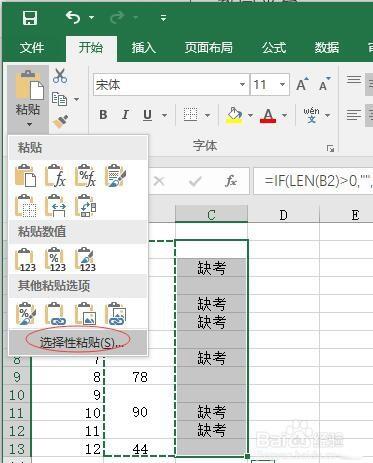Image resolution: width=373 pixels, height=463 pixels.
Task: Choose Paste No Borders option
Action: tap(26, 205)
